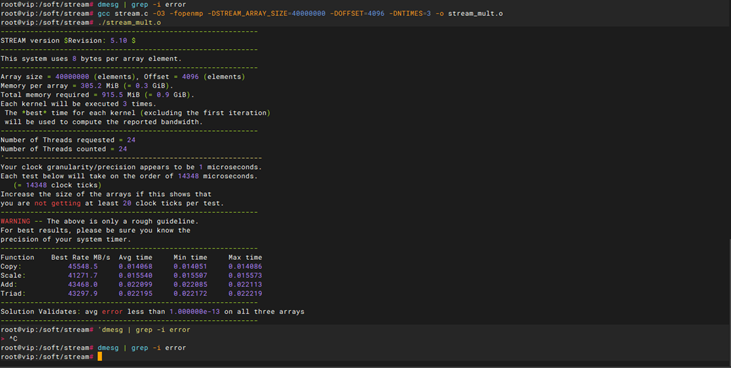
Task: Click the Total memory required 915.5 MiB value
Action: point(121,95)
